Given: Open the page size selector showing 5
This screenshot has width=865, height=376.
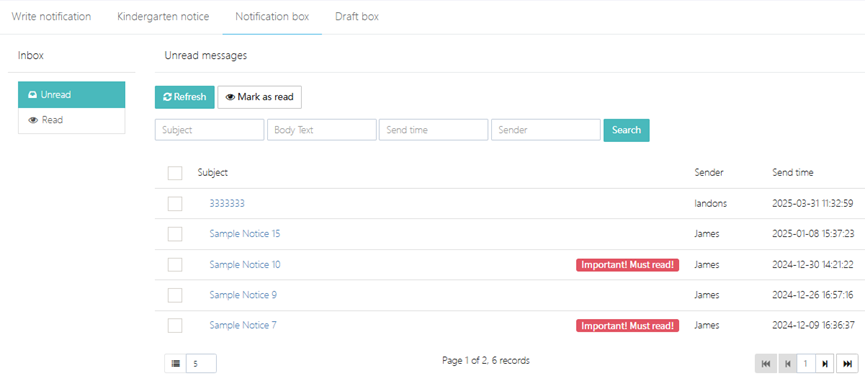Looking at the screenshot, I should (x=201, y=363).
